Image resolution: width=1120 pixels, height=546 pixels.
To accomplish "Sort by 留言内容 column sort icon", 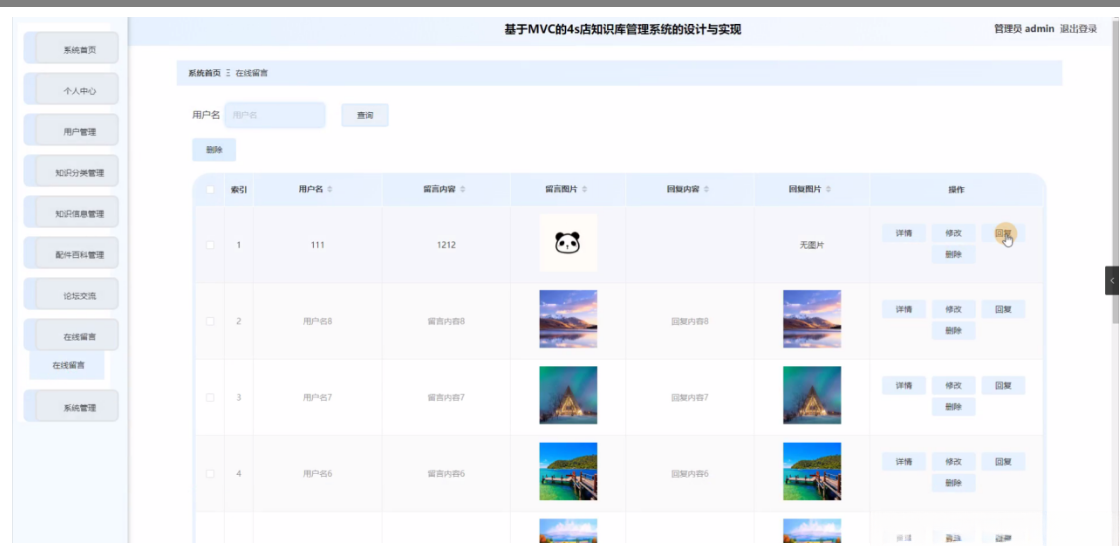I will click(x=463, y=189).
